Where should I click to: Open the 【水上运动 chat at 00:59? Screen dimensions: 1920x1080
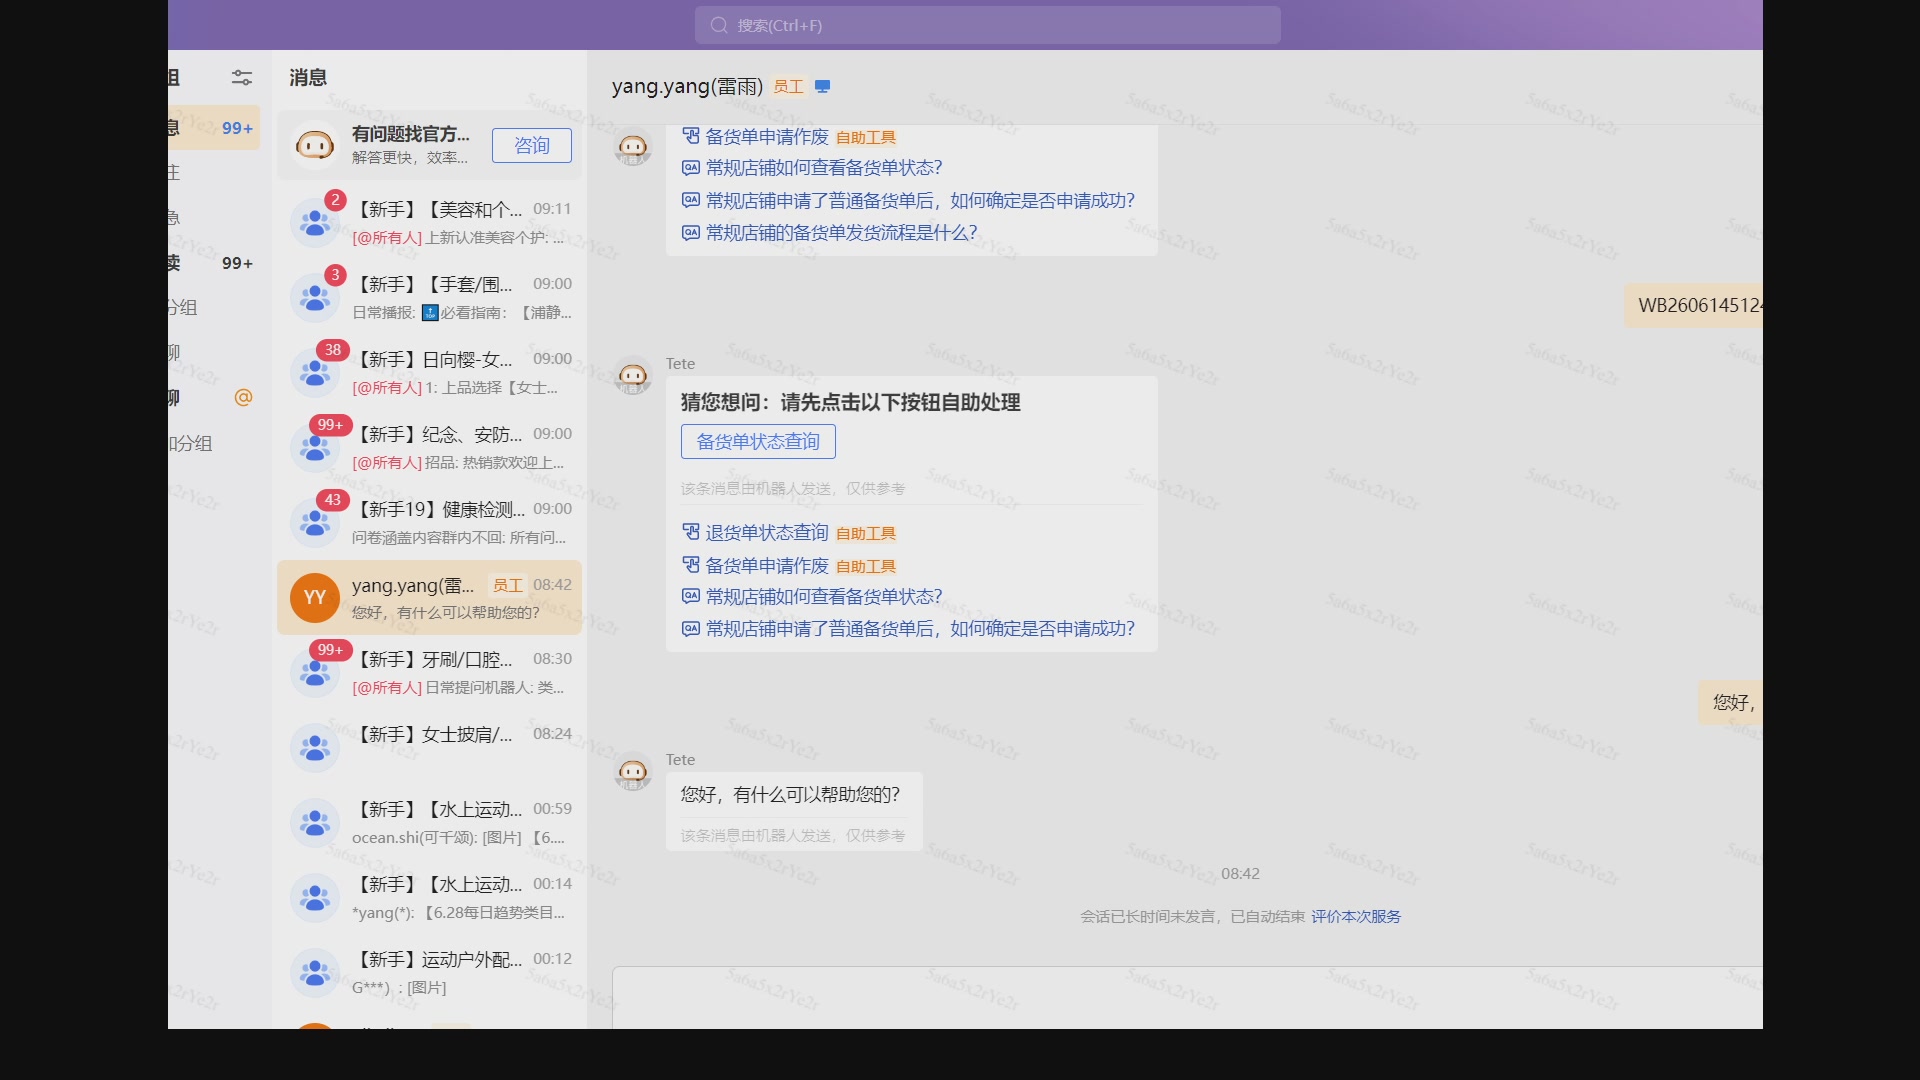pyautogui.click(x=429, y=822)
